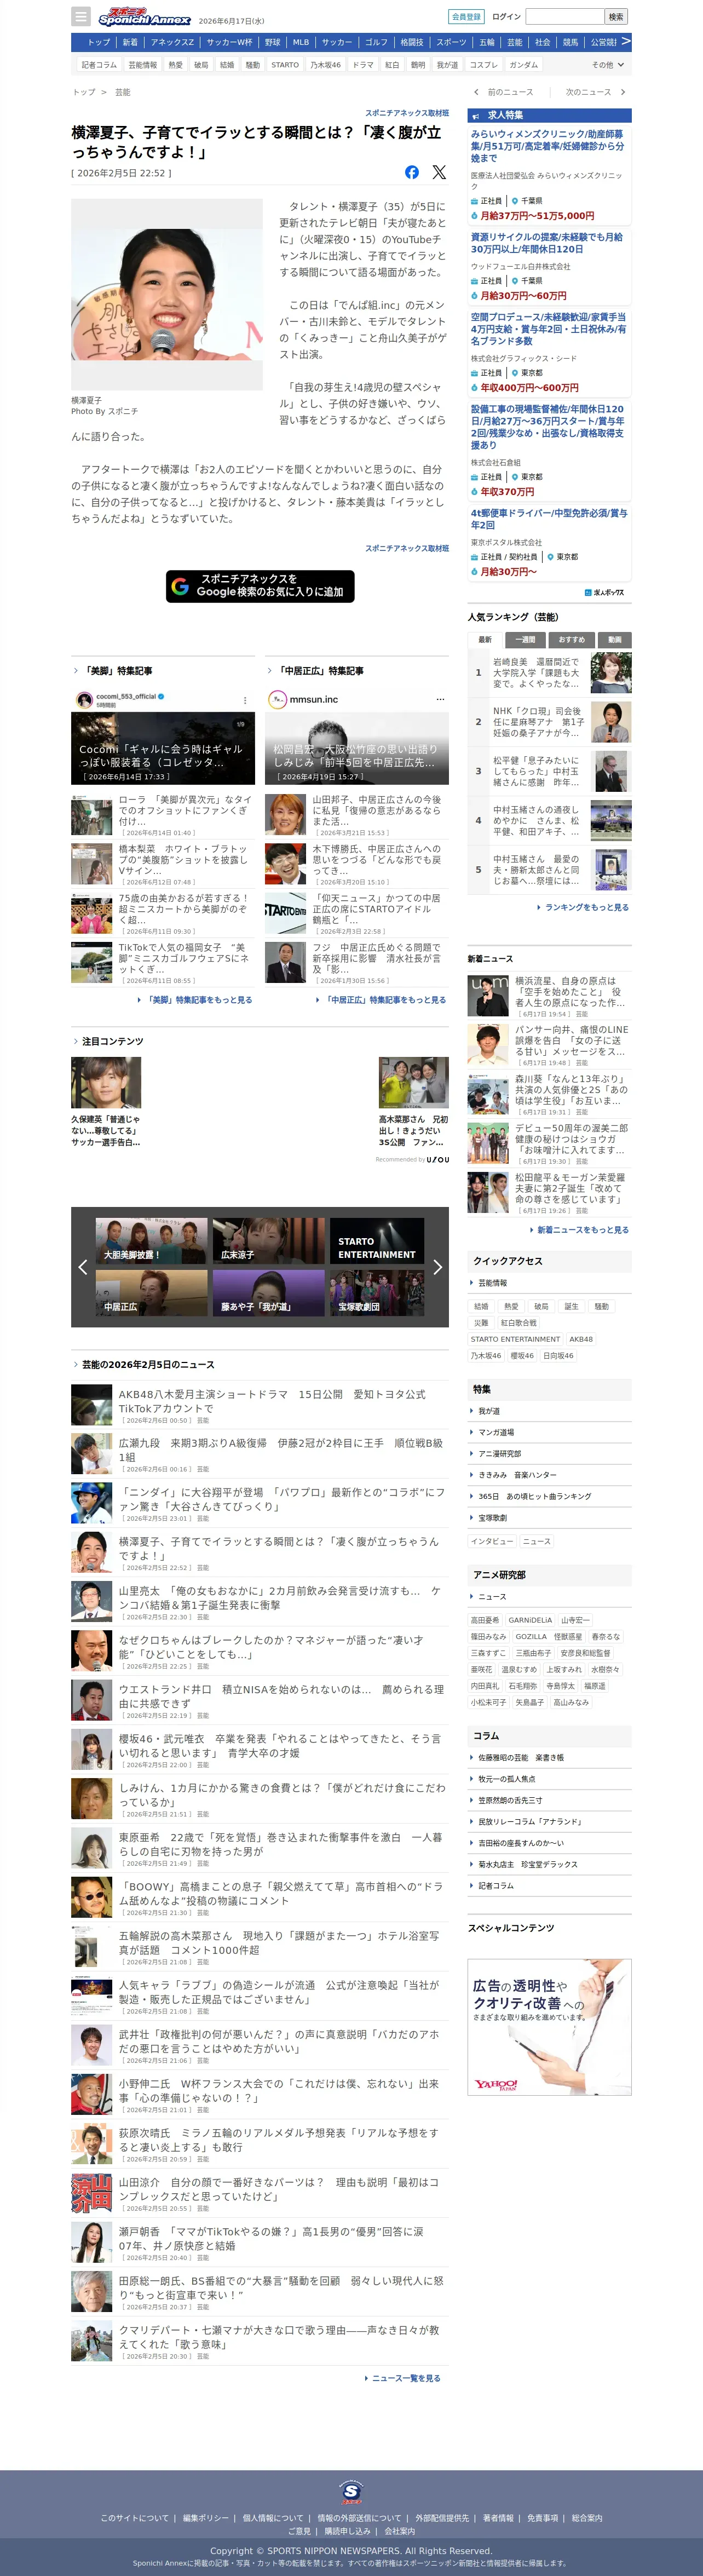The width and height of the screenshot is (703, 2576).
Task: Open the Yahoo! JAPAN advertisement banner
Action: point(549,2027)
